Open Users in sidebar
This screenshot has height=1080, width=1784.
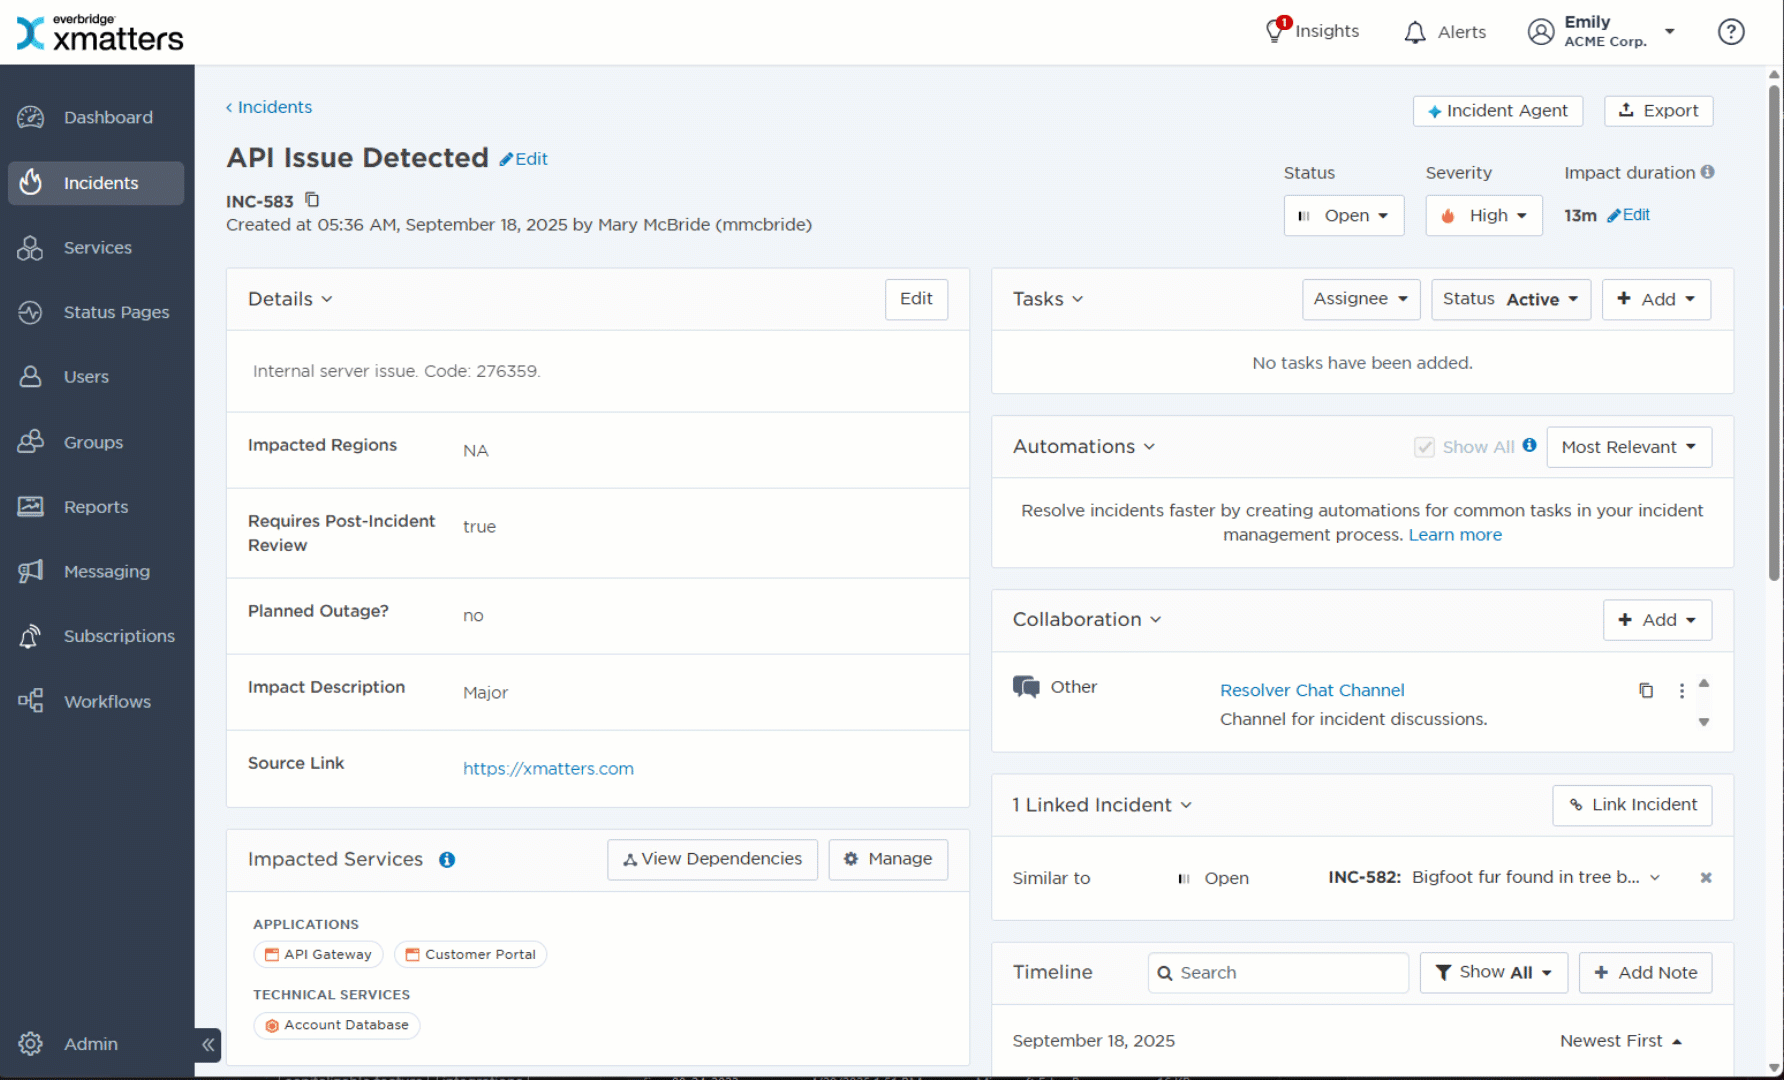pyautogui.click(x=96, y=377)
